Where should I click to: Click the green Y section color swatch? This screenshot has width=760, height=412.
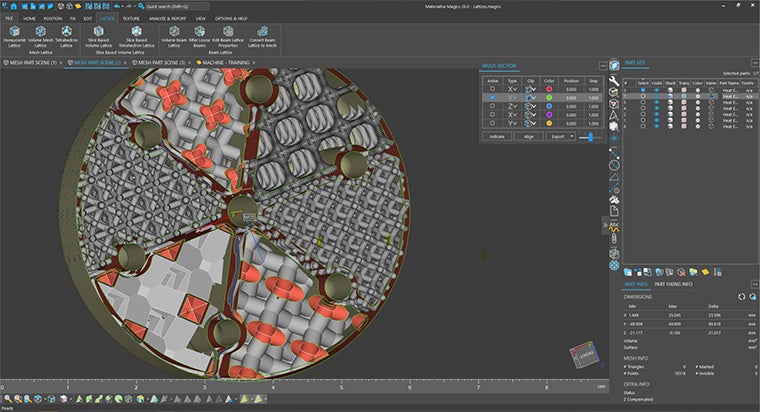549,99
